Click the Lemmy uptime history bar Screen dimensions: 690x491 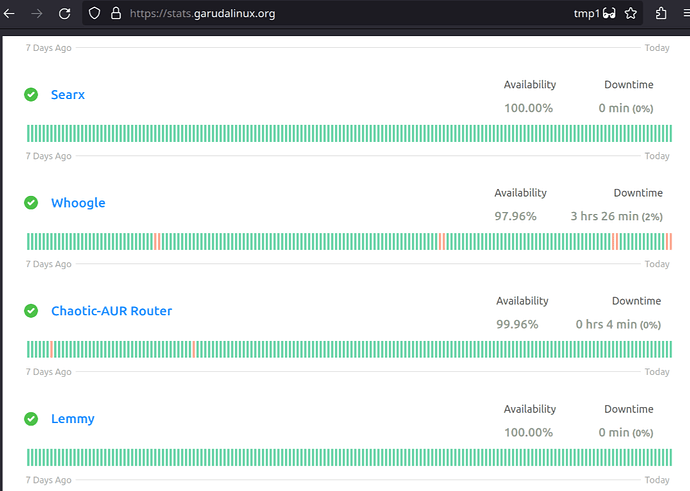pyautogui.click(x=349, y=458)
